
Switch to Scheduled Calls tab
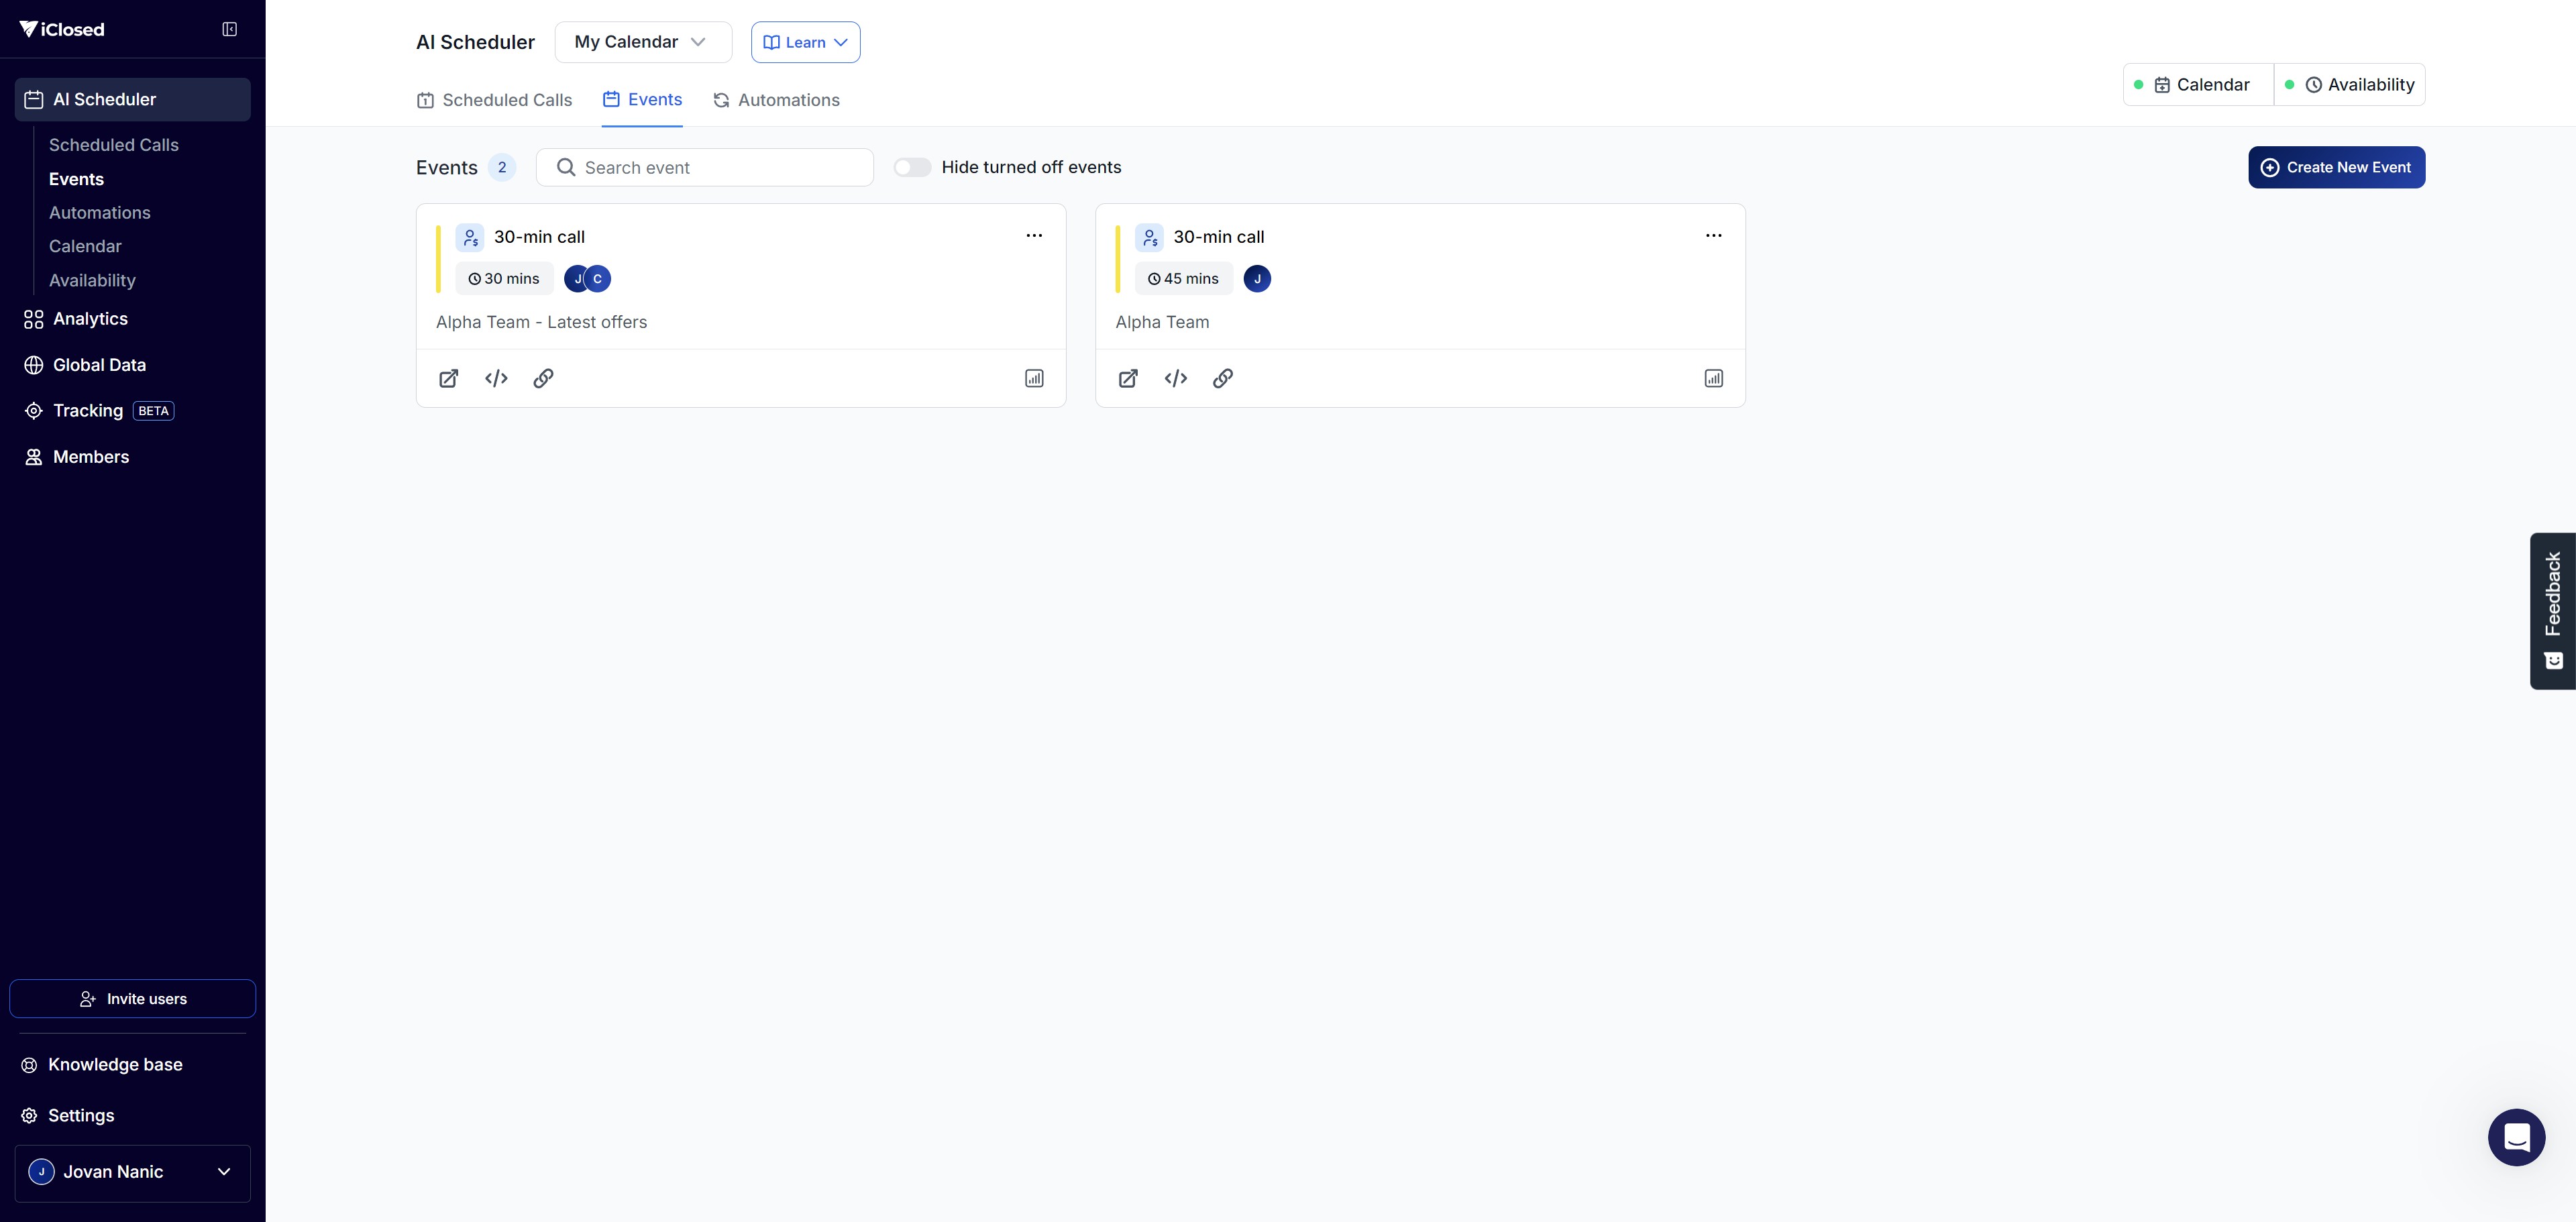[495, 100]
